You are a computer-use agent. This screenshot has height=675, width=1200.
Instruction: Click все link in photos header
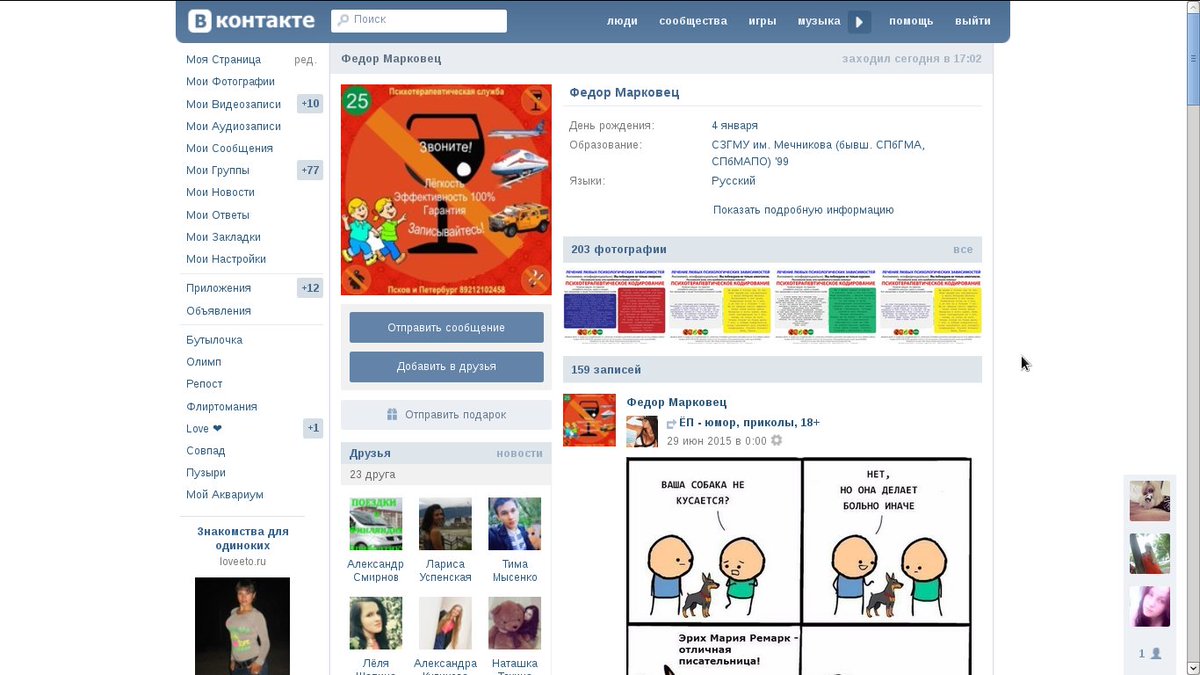(x=963, y=249)
